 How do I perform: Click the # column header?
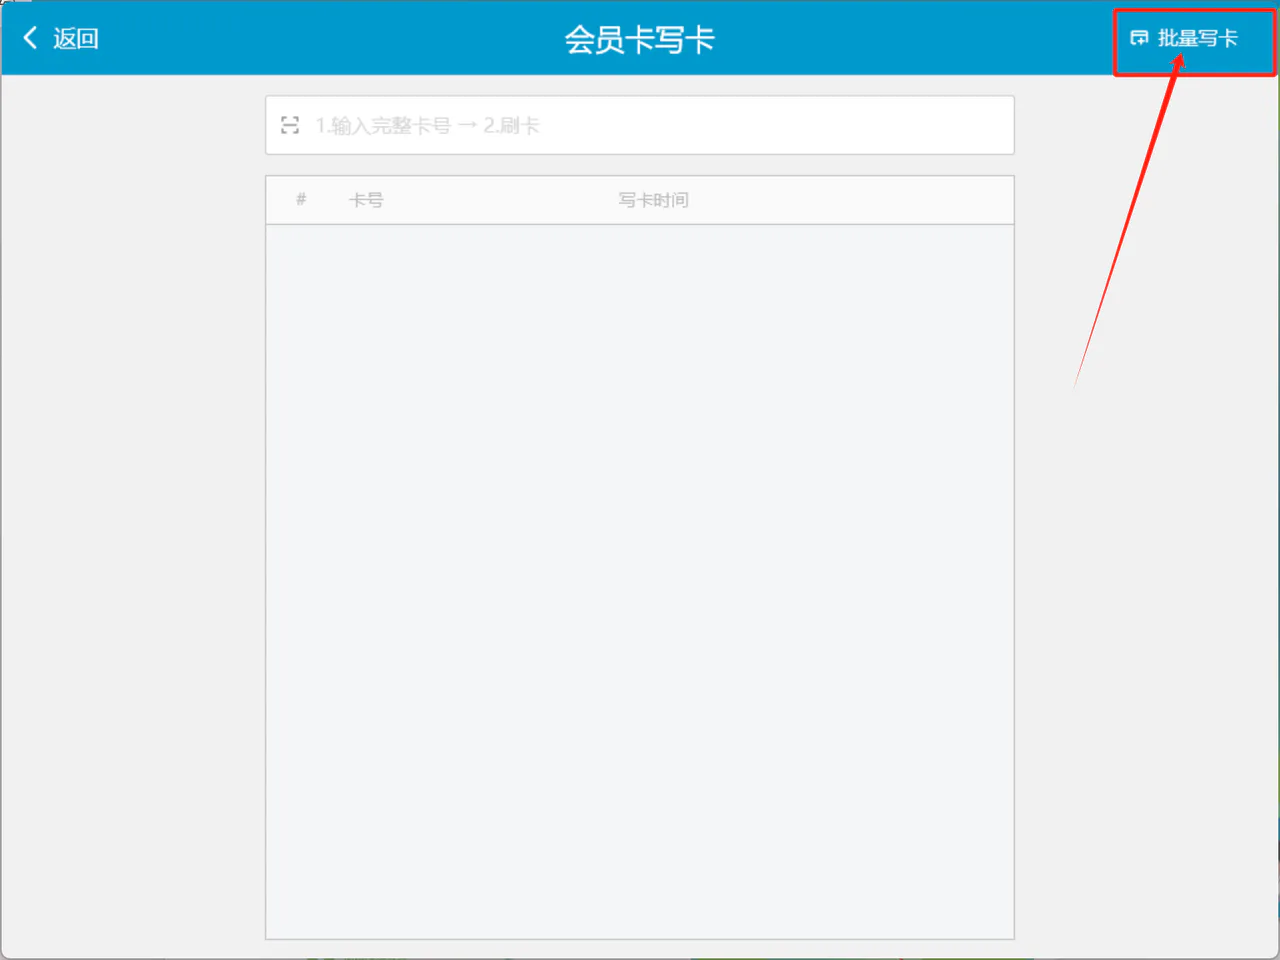(301, 199)
